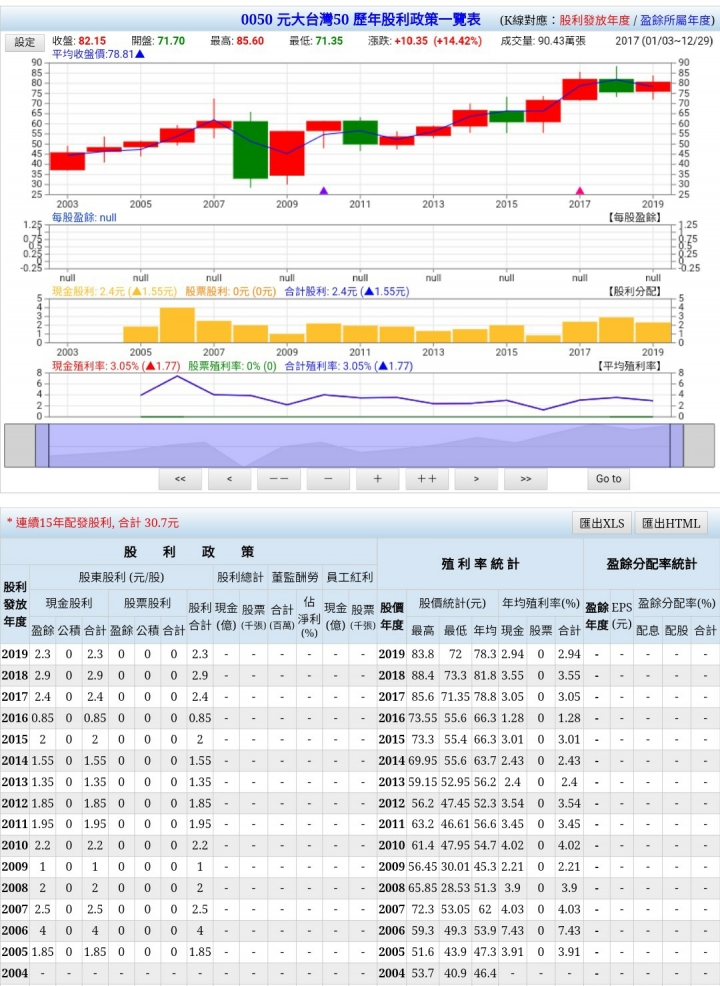720x986 pixels.
Task: Click the 股利總計 column header
Action: click(x=240, y=577)
